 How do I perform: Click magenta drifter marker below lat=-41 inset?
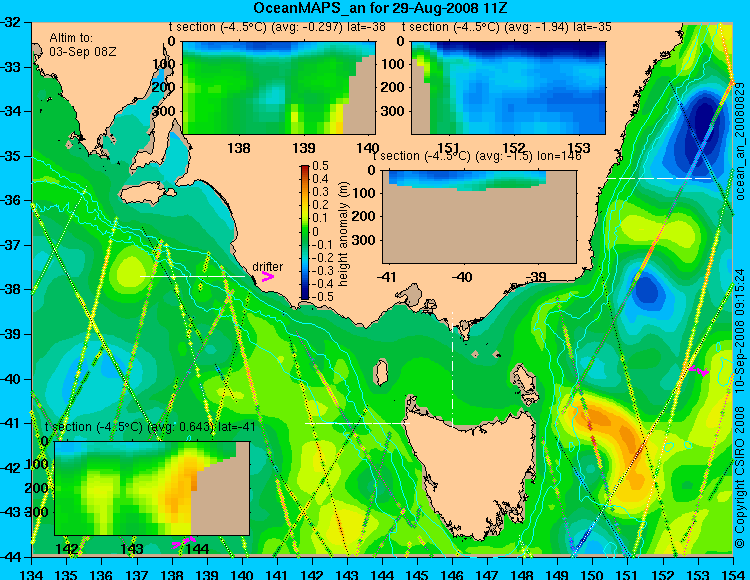(x=184, y=542)
